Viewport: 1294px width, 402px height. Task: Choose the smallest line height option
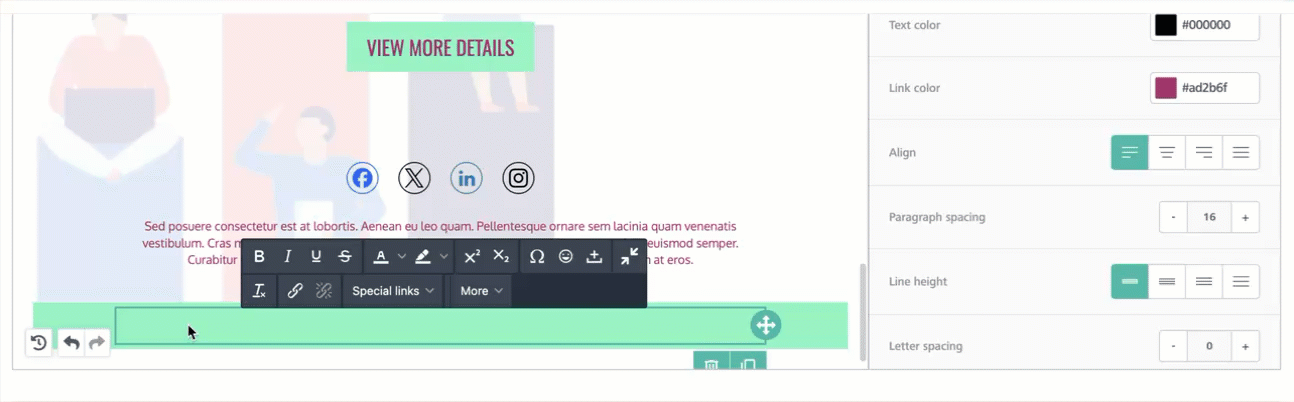click(x=1129, y=282)
